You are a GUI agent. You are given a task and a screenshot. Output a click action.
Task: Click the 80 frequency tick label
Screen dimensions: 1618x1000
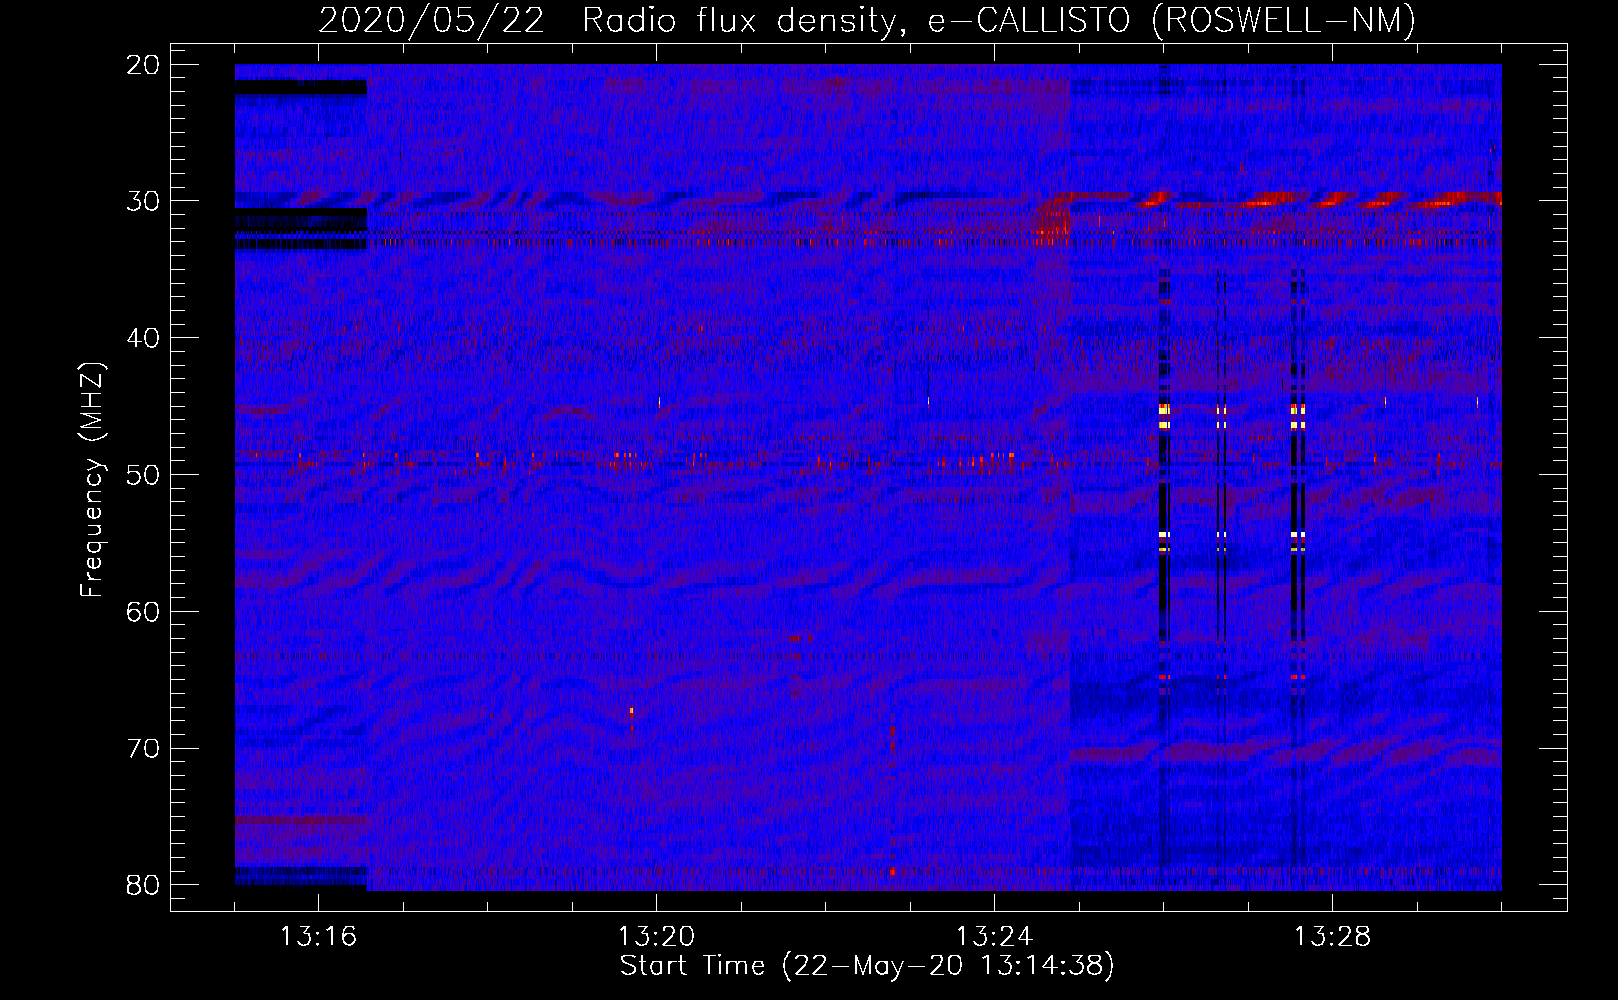143,885
